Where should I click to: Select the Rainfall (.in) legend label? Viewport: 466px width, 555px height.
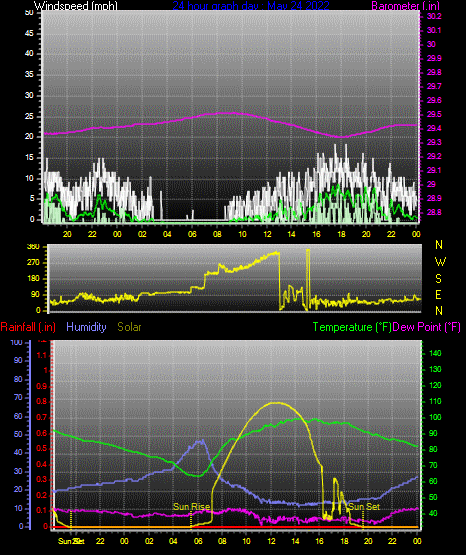click(28, 327)
